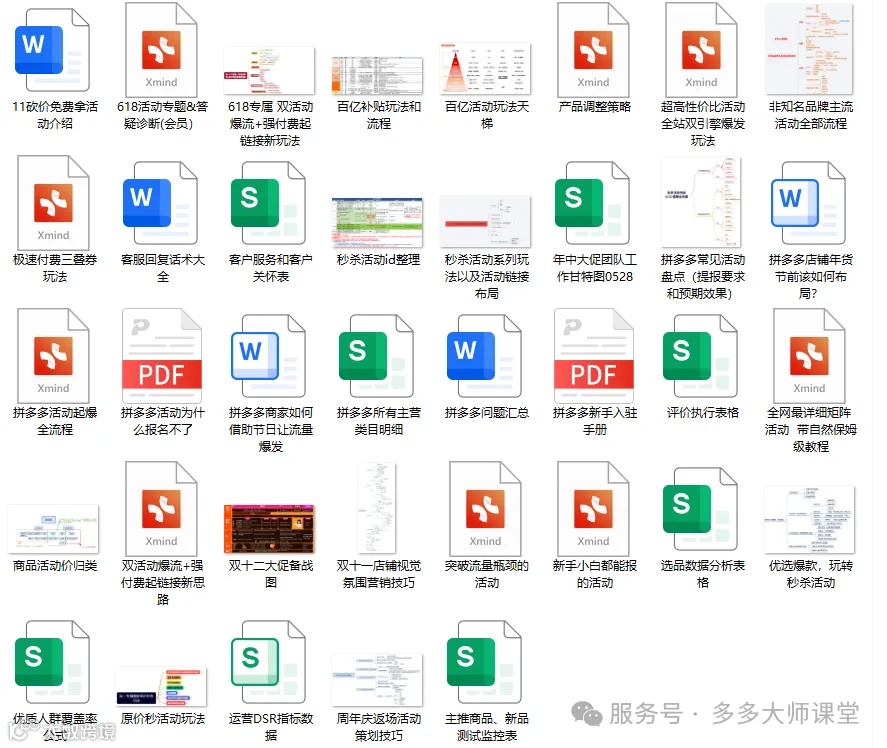
Task: Open the 百亿活动玩法天梯 image thumbnail
Action: (485, 68)
